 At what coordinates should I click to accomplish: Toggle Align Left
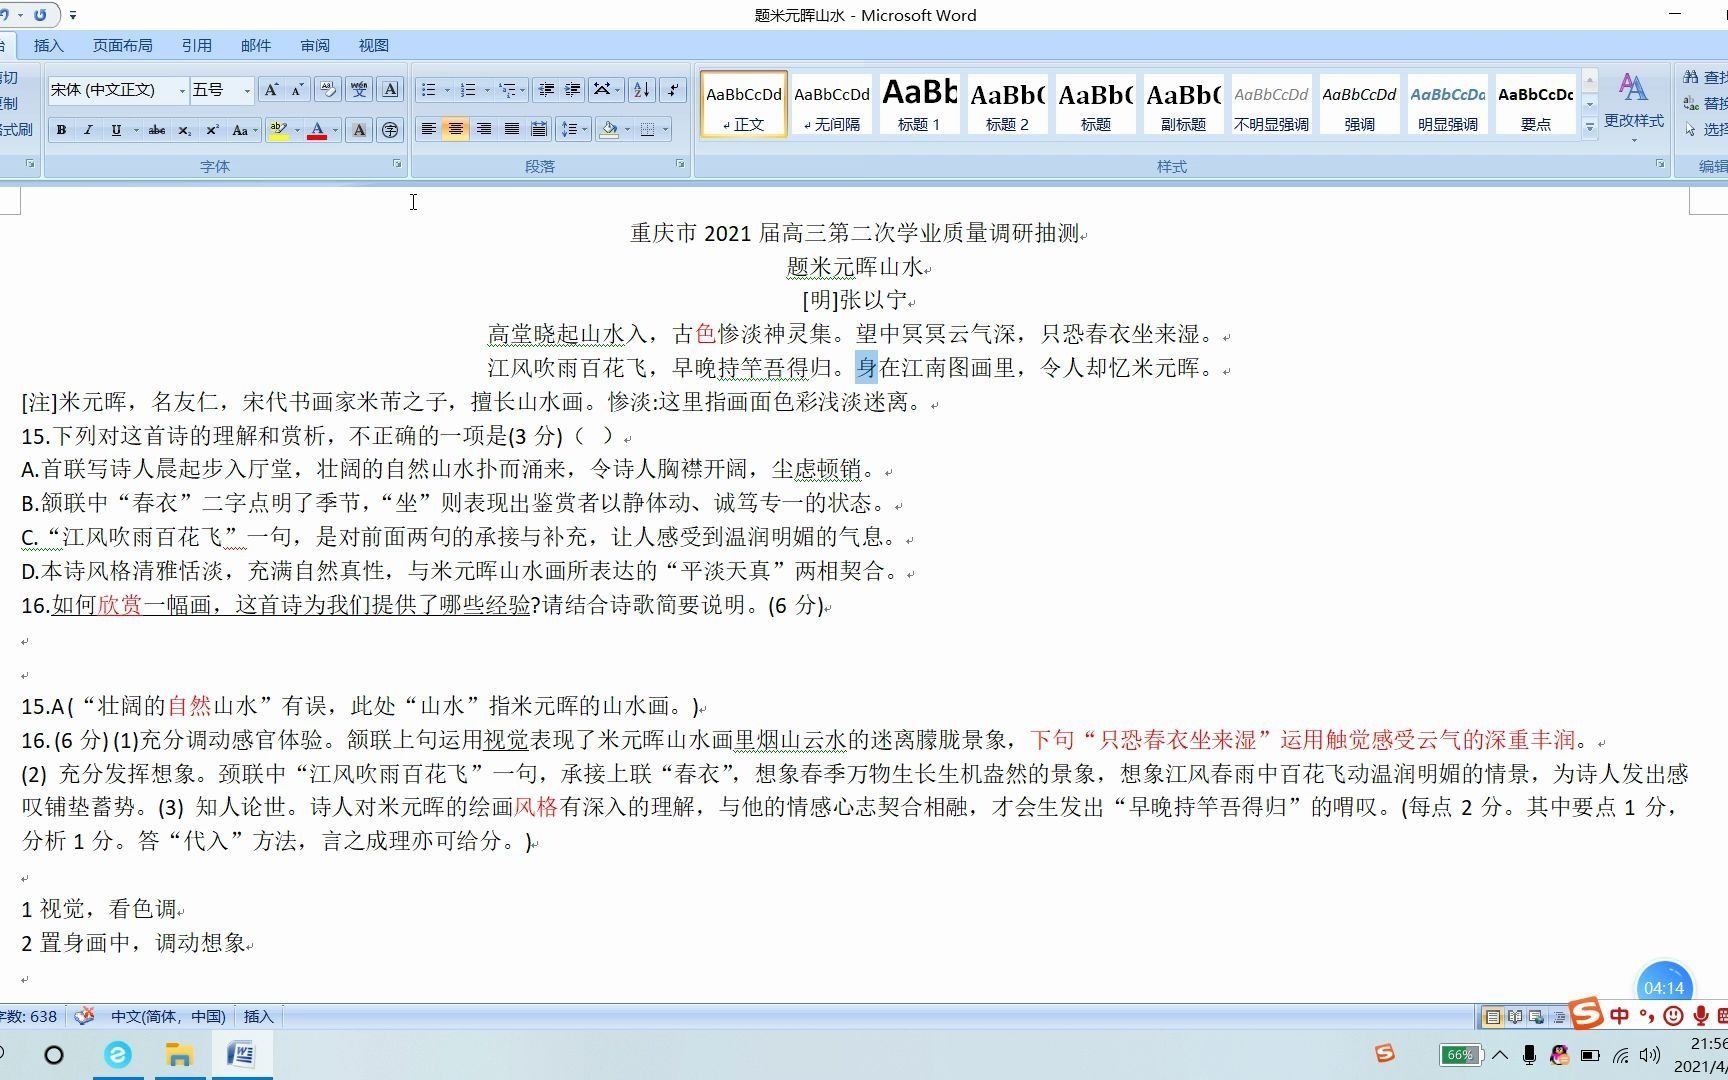(x=428, y=129)
